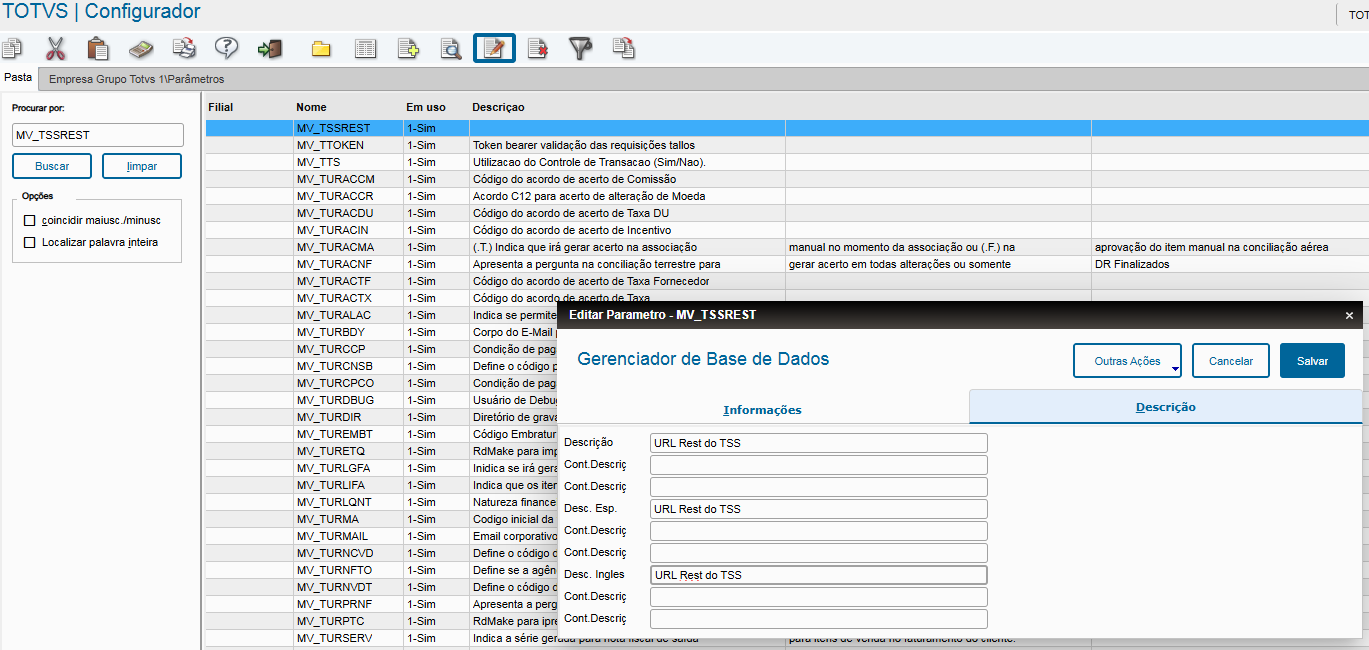Screen dimensions: 1369x650
Task: Click the Salvar button
Action: pyautogui.click(x=1312, y=361)
